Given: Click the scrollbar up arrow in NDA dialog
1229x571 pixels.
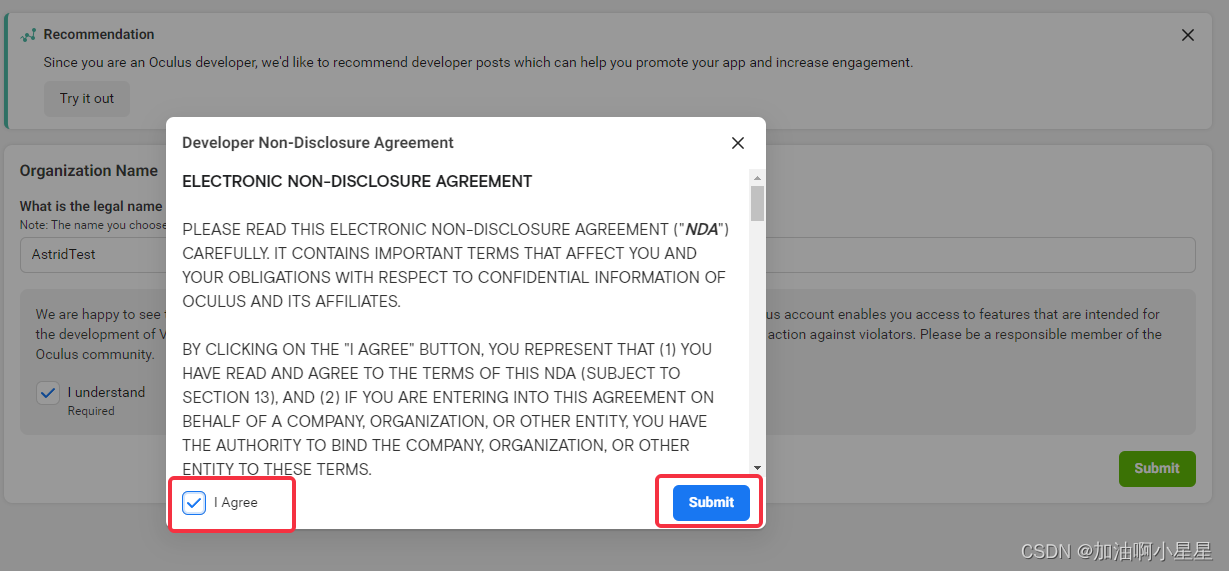Looking at the screenshot, I should 758,176.
